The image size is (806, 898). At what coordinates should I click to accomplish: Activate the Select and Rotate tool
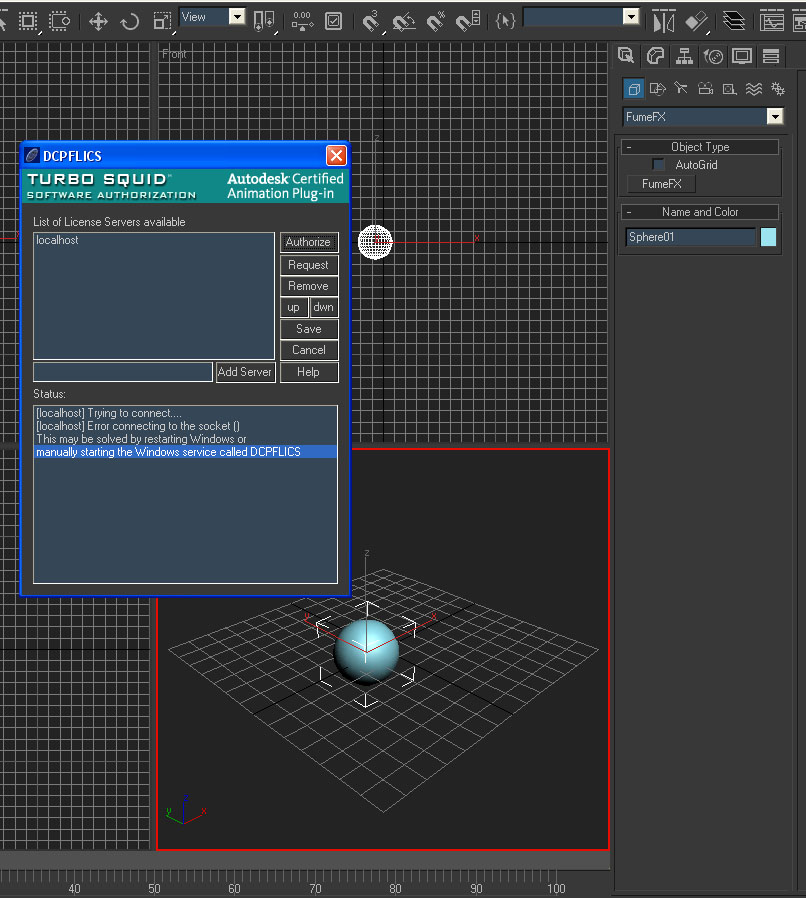(130, 22)
